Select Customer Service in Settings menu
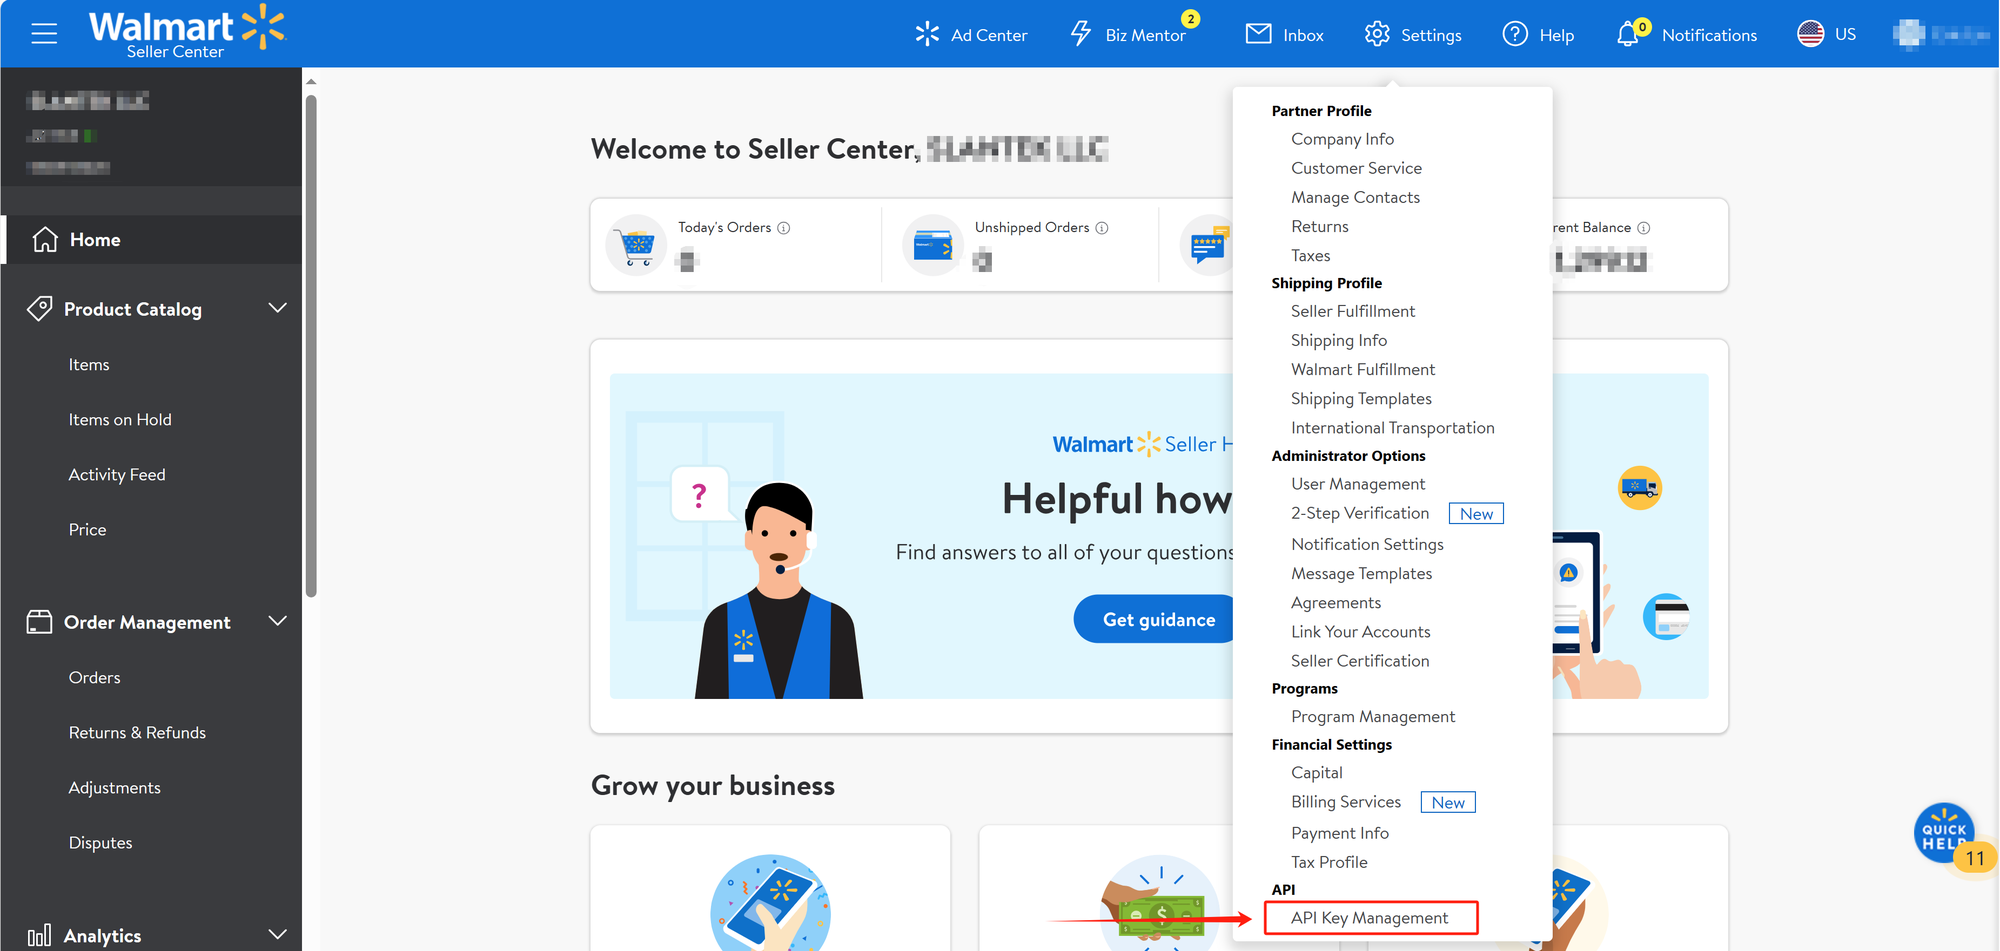The image size is (2000, 951). click(x=1356, y=168)
